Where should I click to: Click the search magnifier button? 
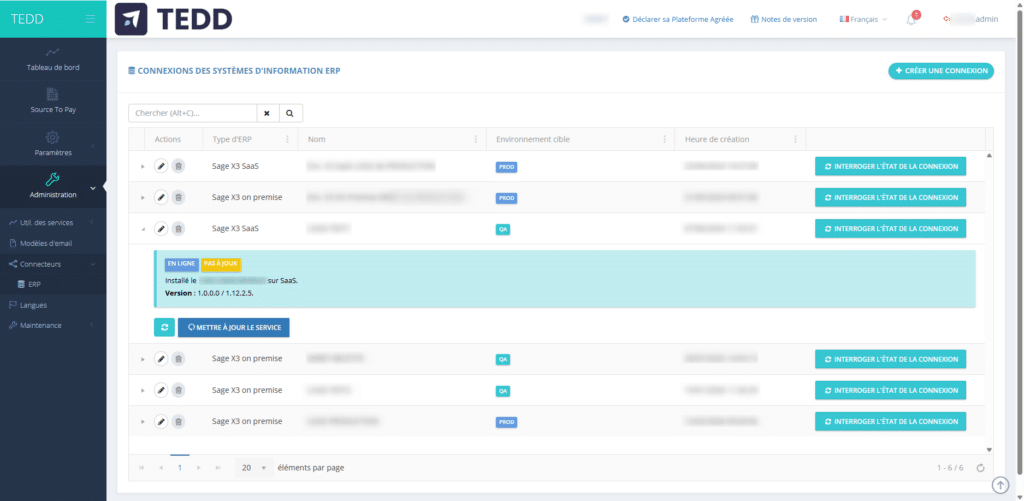(x=290, y=113)
